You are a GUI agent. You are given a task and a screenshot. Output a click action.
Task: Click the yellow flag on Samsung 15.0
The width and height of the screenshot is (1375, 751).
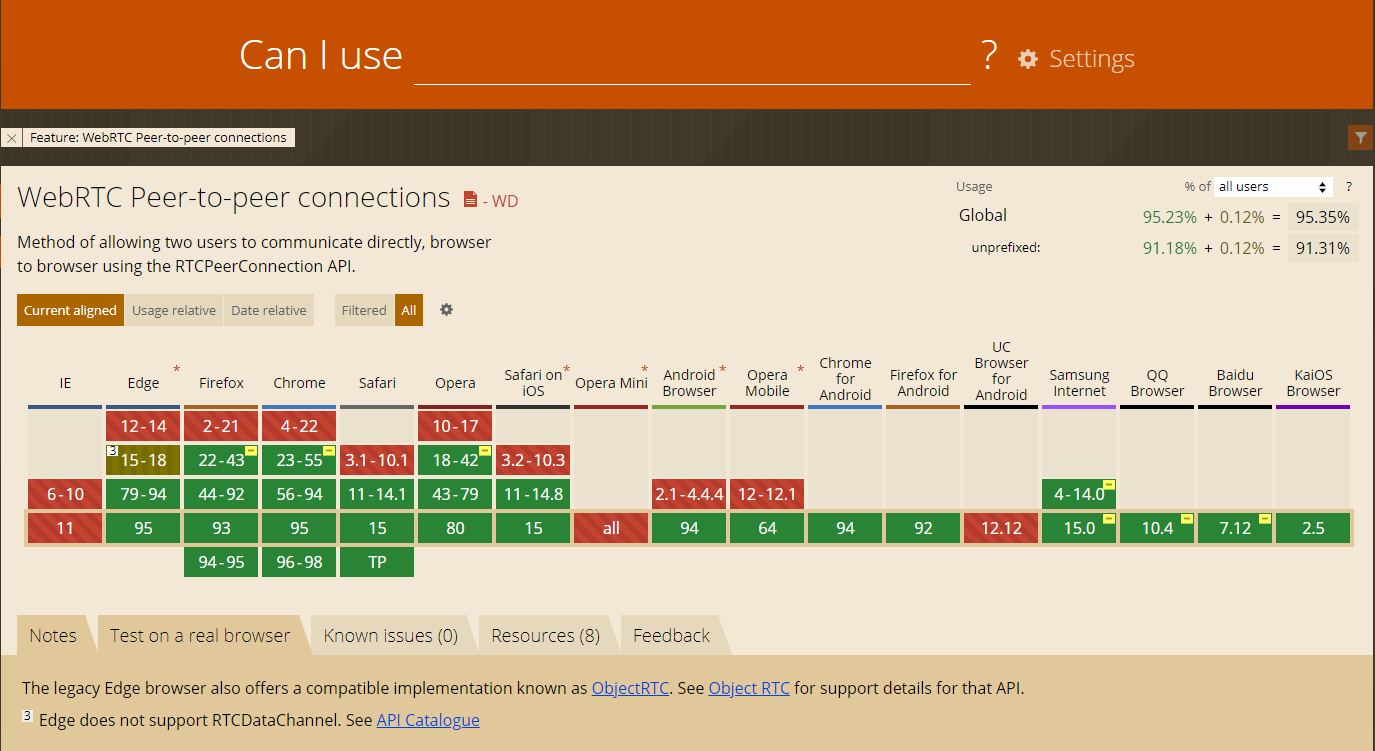(x=1109, y=519)
